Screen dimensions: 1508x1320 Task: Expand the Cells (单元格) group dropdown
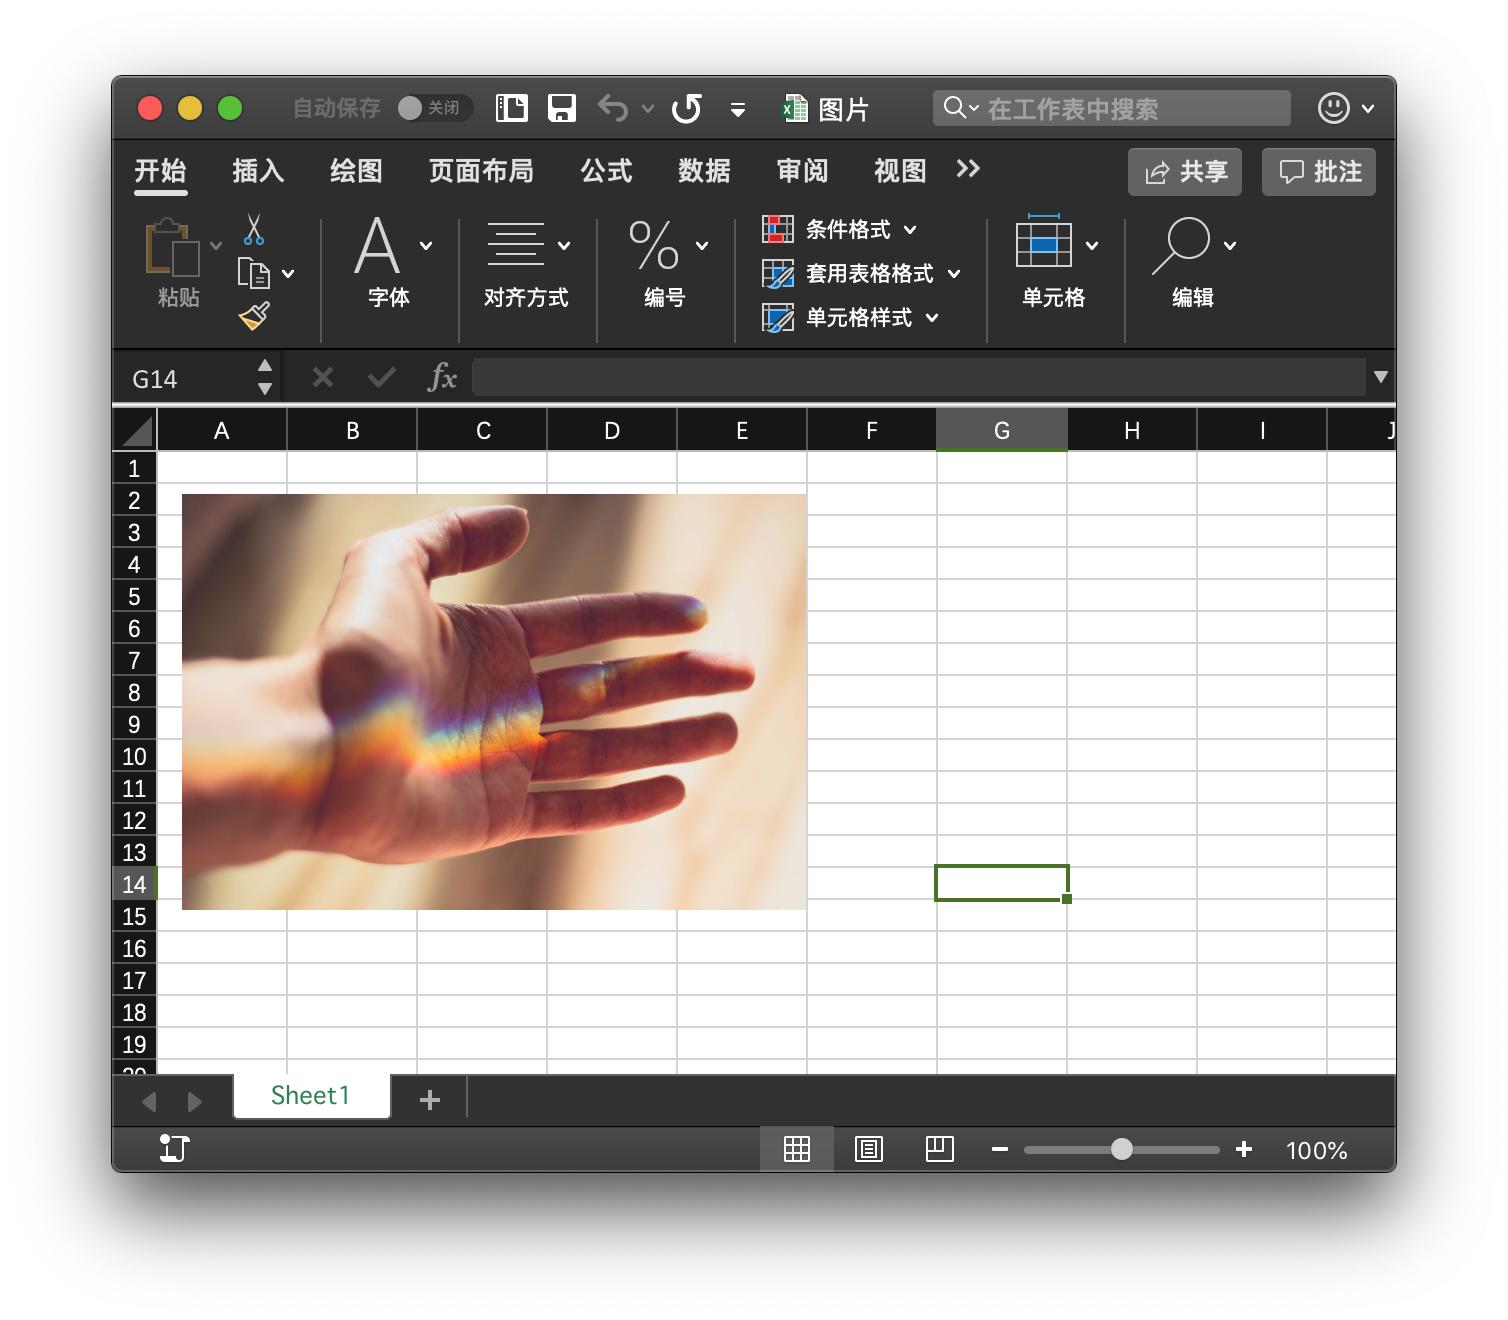pos(1092,246)
